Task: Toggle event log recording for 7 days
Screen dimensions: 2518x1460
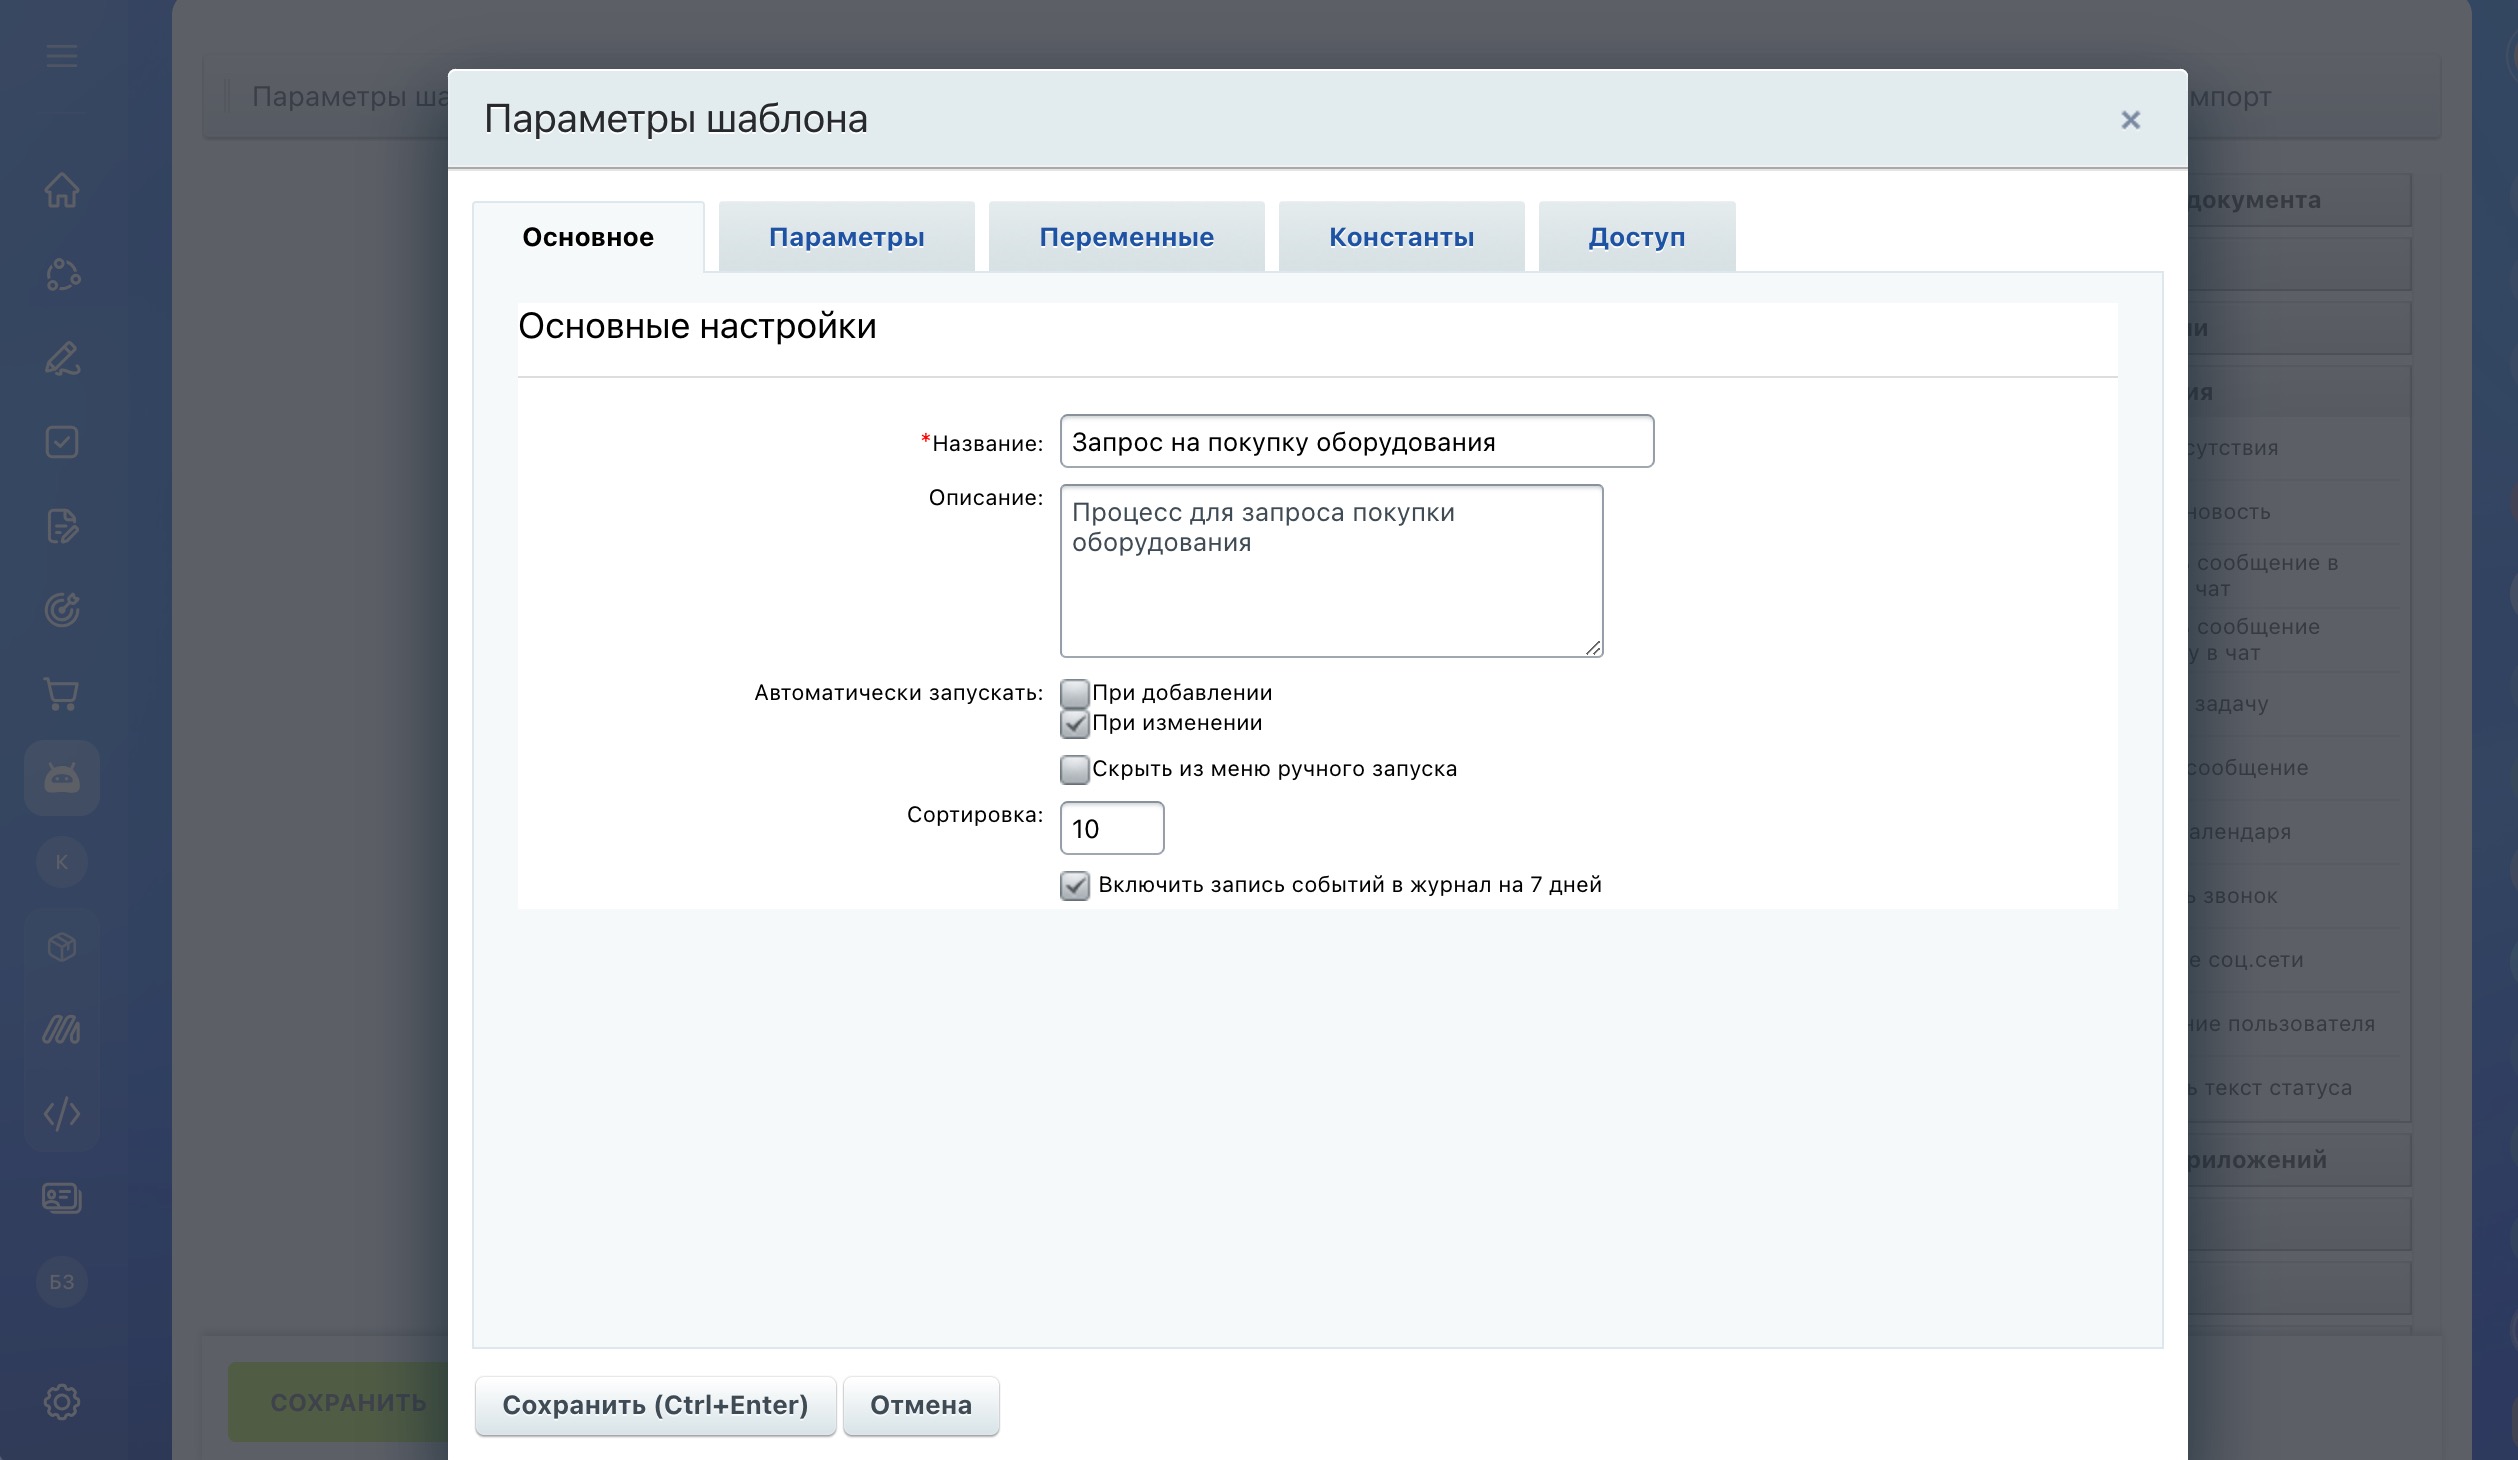Action: pyautogui.click(x=1075, y=885)
